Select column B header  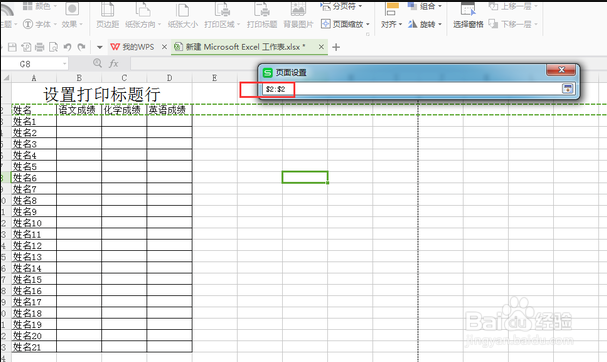coord(79,78)
